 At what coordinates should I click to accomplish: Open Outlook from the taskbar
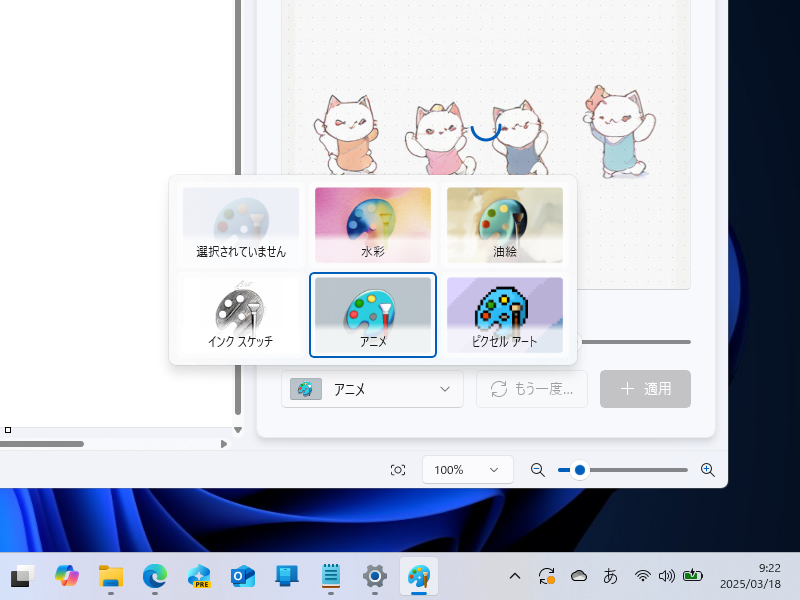[x=242, y=576]
